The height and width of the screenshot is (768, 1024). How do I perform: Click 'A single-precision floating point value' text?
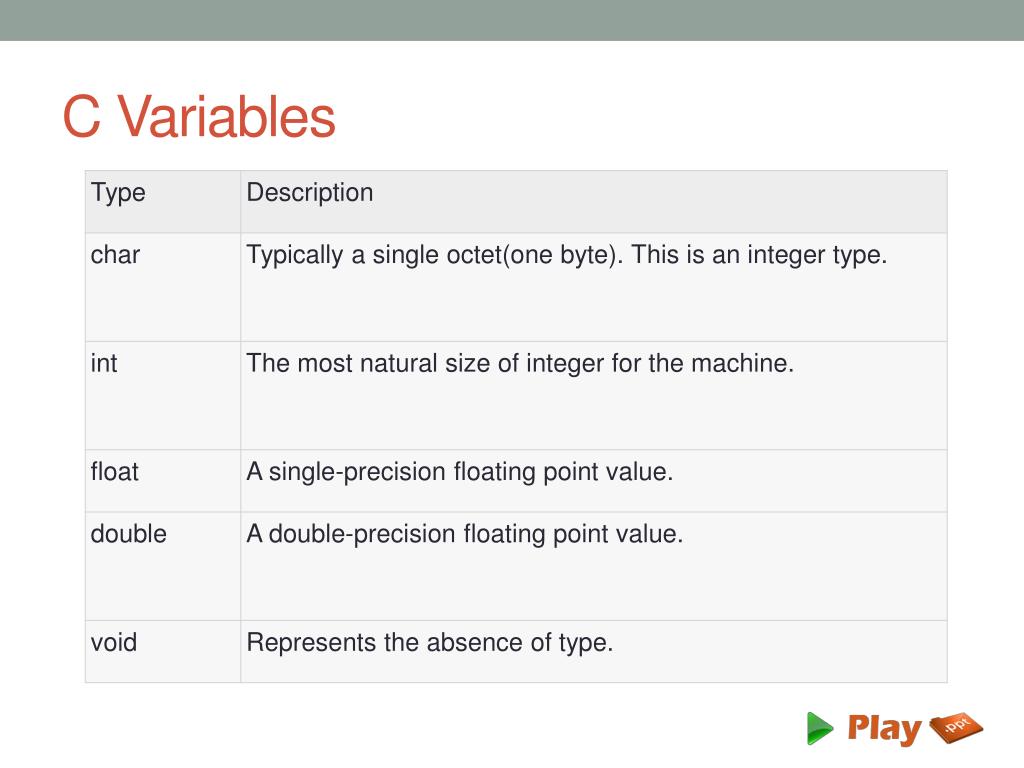[460, 472]
